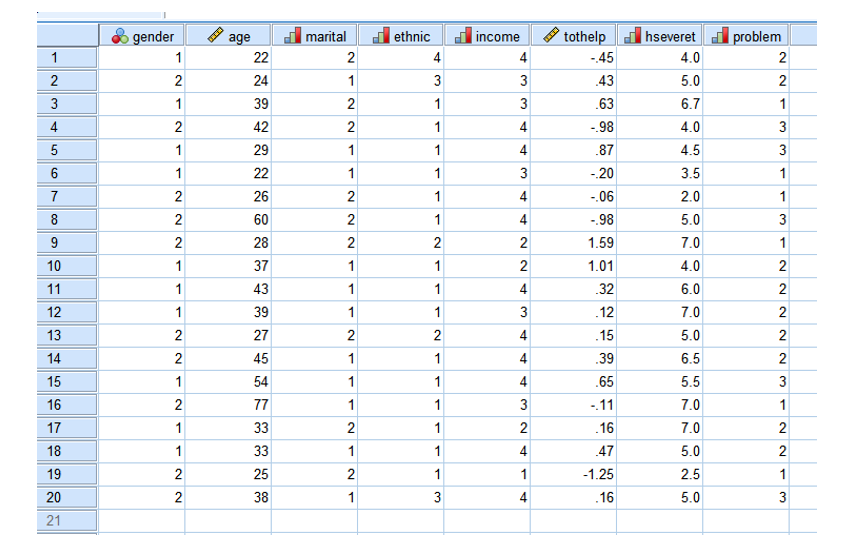The width and height of the screenshot is (867, 553).
Task: Click tothelp value -.45 in row 1
Action: click(602, 58)
